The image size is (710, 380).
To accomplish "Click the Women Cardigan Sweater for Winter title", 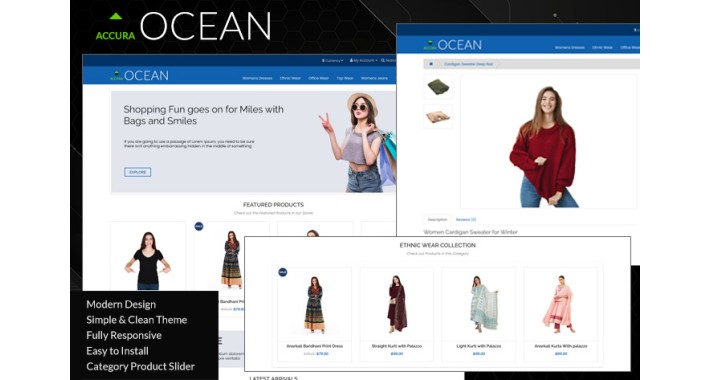I will pos(470,232).
